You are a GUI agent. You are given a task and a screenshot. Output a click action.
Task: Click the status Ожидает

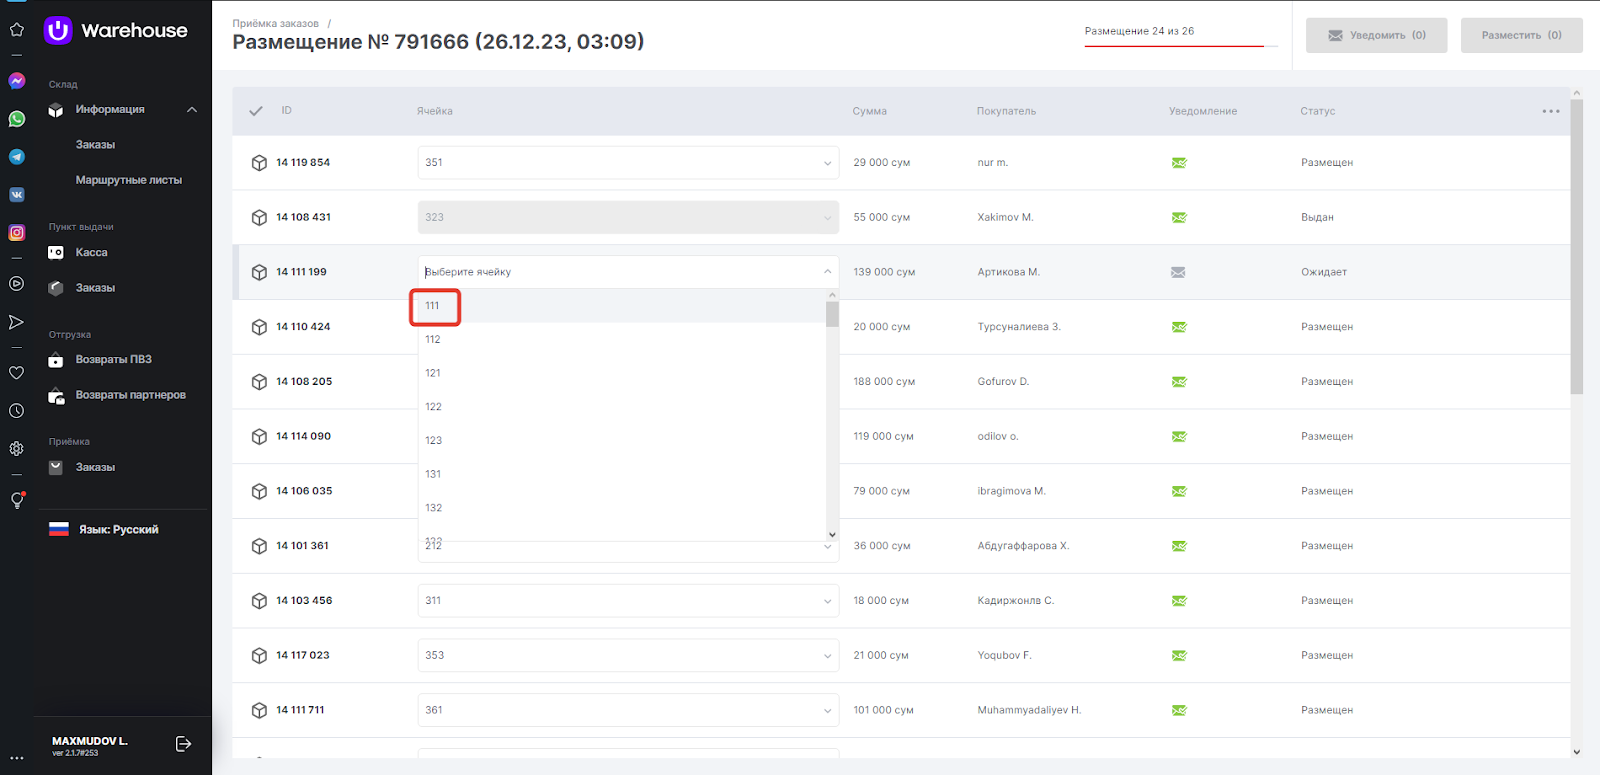[1324, 272]
